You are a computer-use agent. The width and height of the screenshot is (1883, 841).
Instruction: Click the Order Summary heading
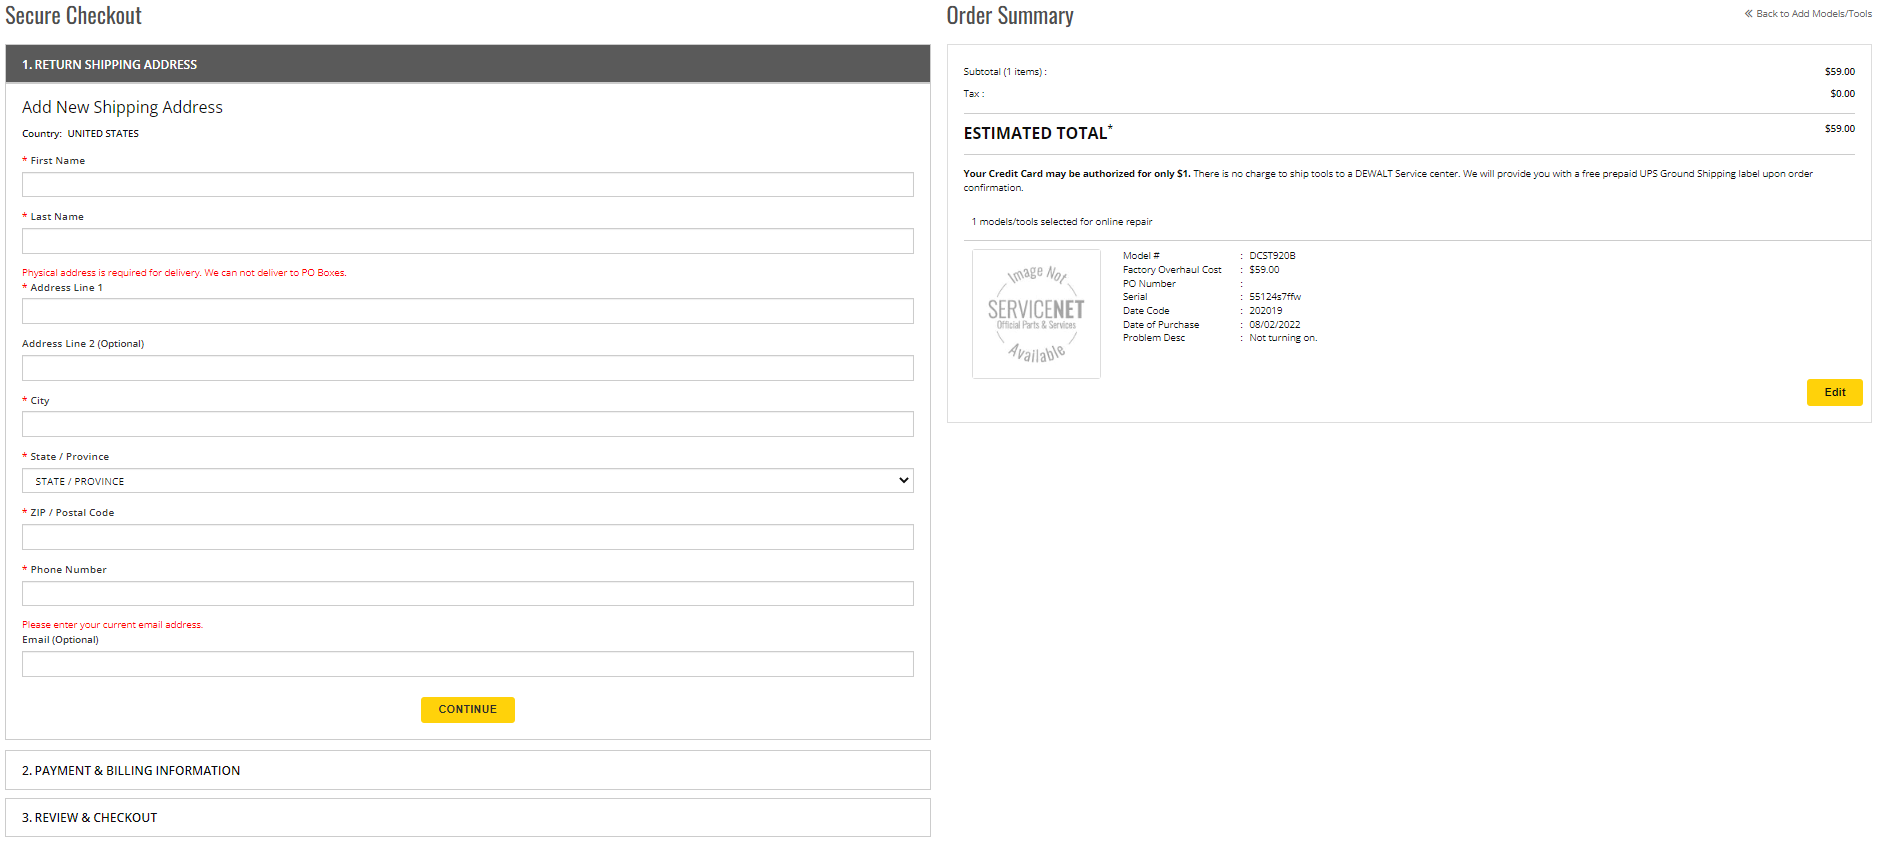1009,16
